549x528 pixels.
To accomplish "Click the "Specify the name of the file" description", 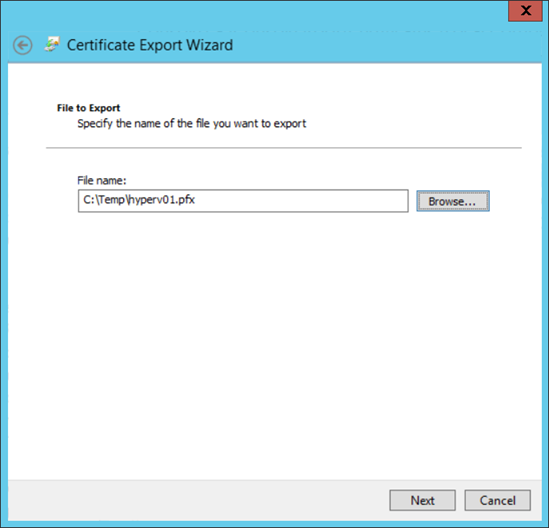I will (192, 124).
